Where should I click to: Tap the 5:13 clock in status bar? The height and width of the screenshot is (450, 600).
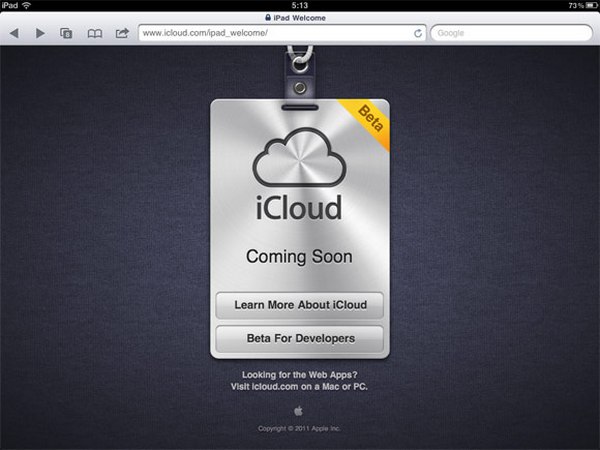(x=300, y=5)
